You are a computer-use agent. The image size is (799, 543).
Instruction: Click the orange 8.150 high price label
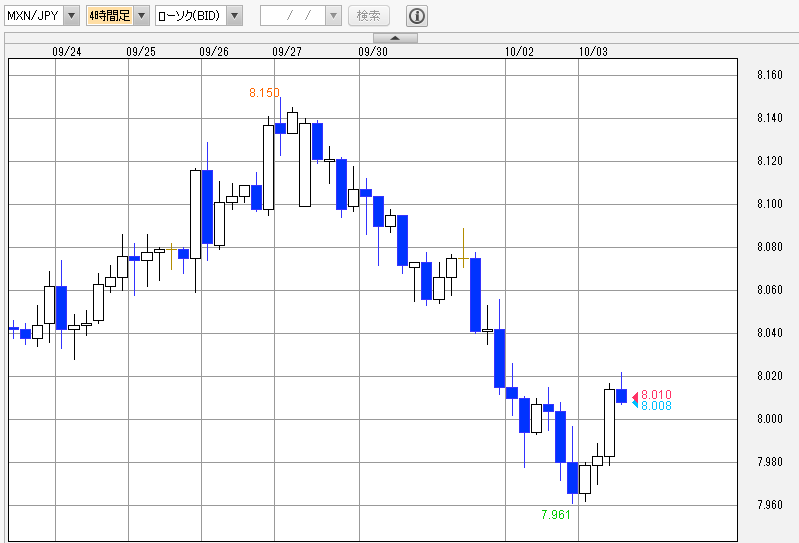tap(264, 93)
